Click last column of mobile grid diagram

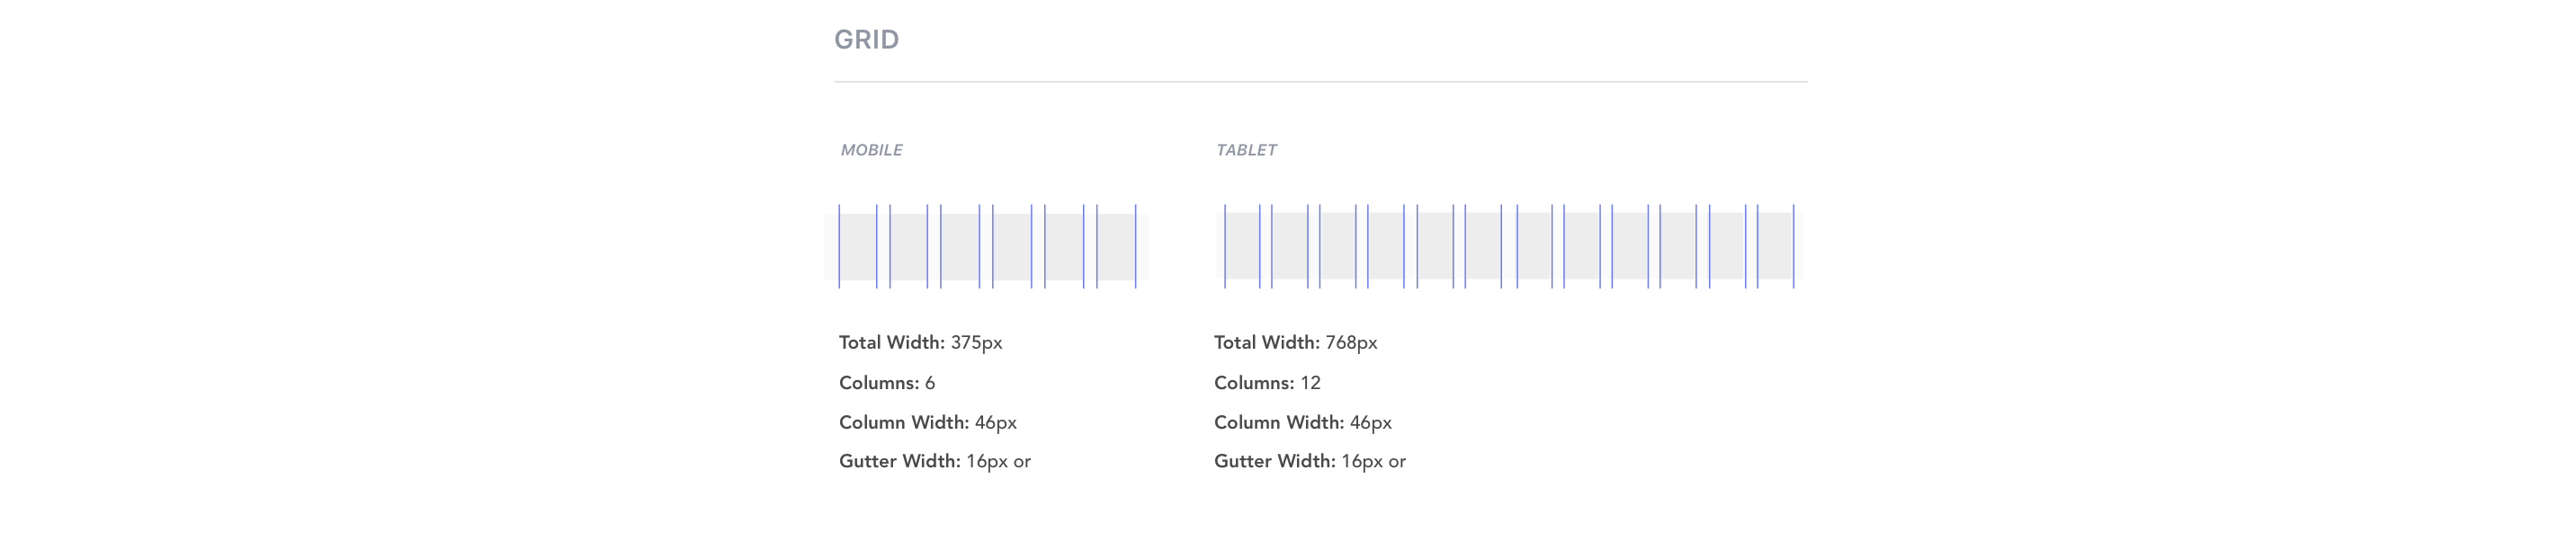pyautogui.click(x=1116, y=247)
